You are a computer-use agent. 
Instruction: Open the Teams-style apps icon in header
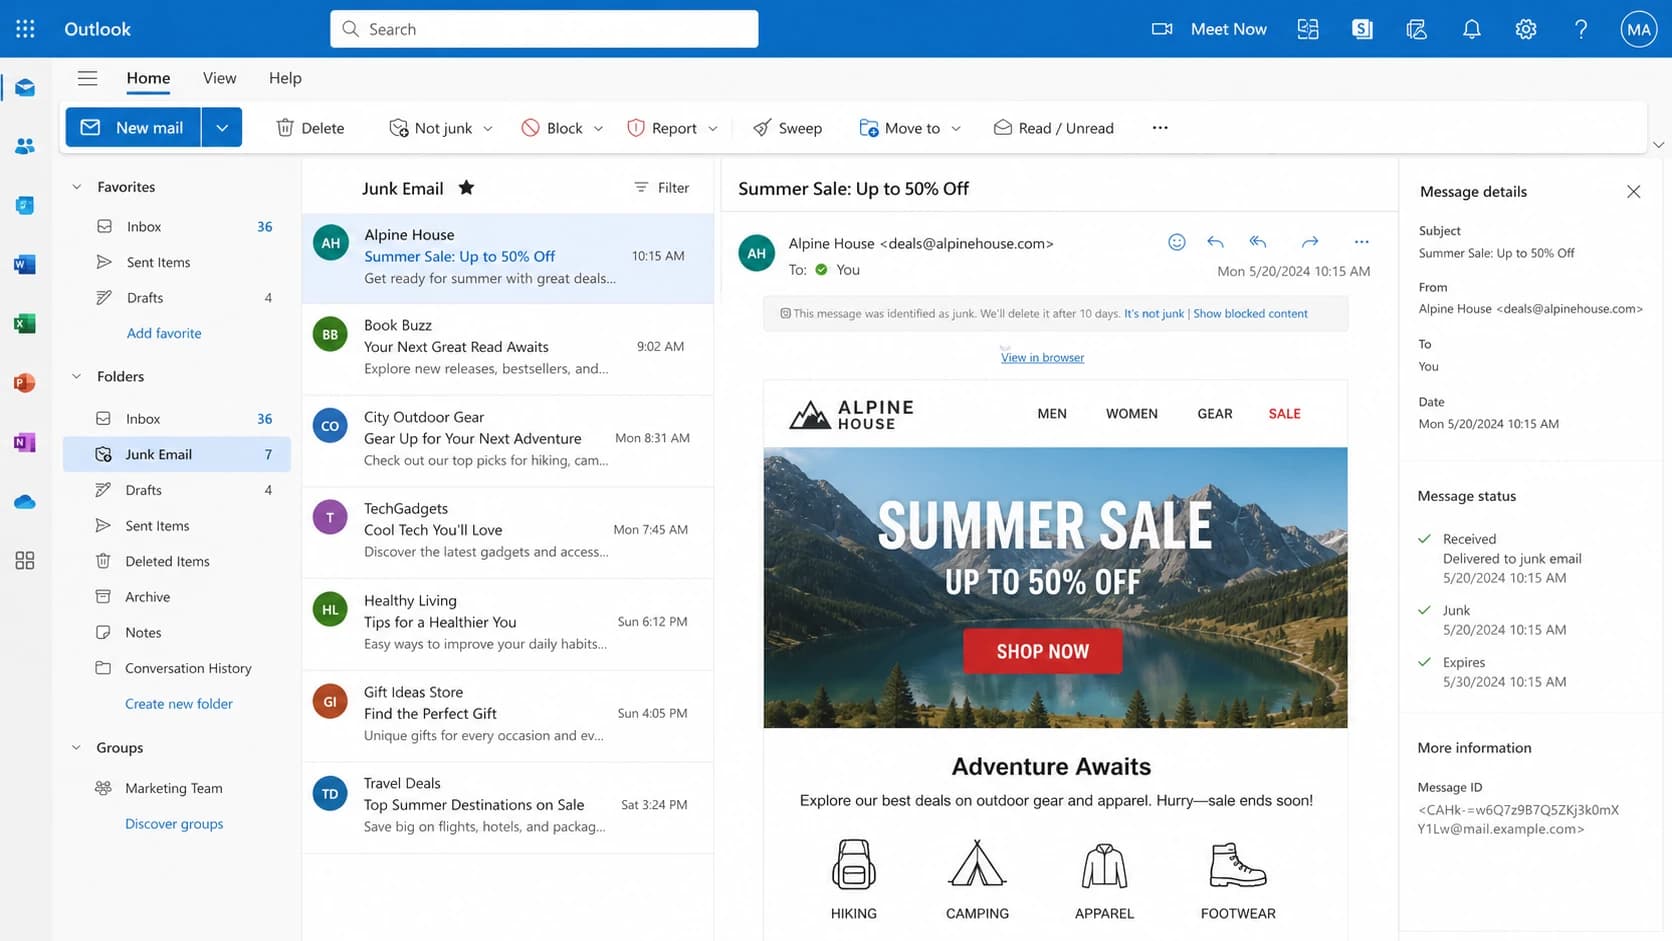click(1308, 29)
